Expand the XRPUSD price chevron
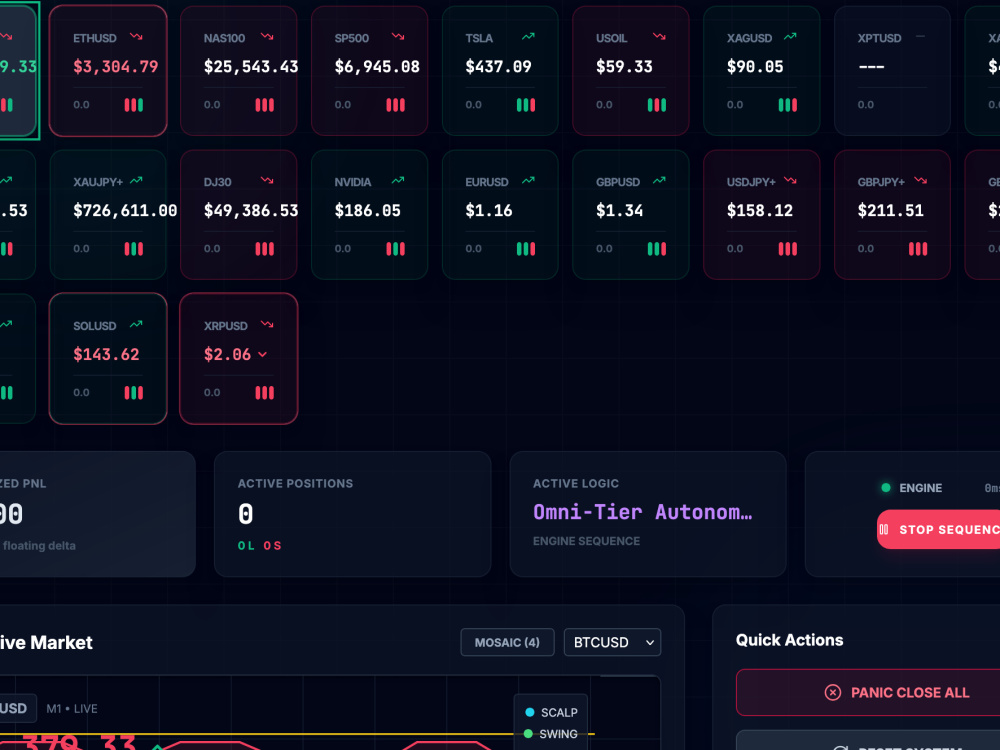This screenshot has width=1000, height=750. (x=262, y=355)
